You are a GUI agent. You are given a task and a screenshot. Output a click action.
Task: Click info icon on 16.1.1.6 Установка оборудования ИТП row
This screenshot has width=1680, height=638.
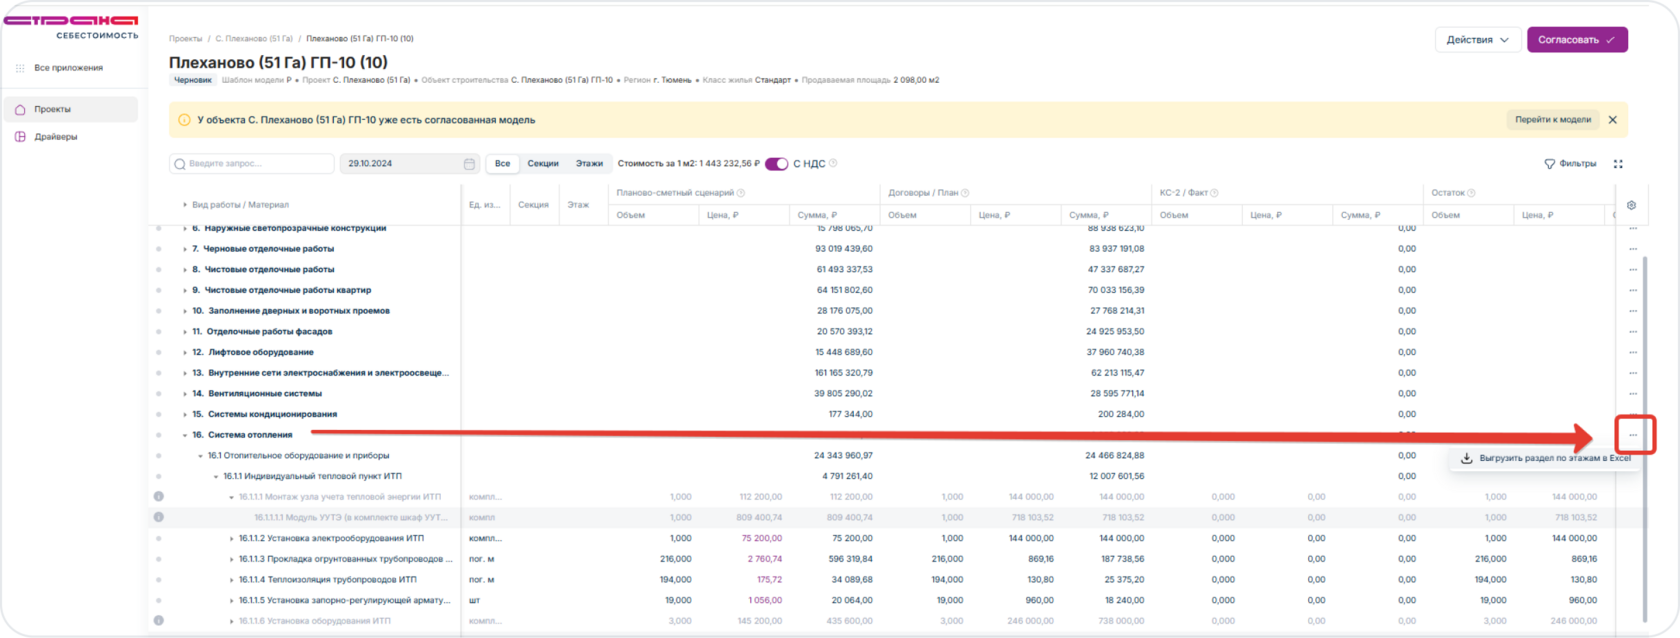(x=159, y=621)
